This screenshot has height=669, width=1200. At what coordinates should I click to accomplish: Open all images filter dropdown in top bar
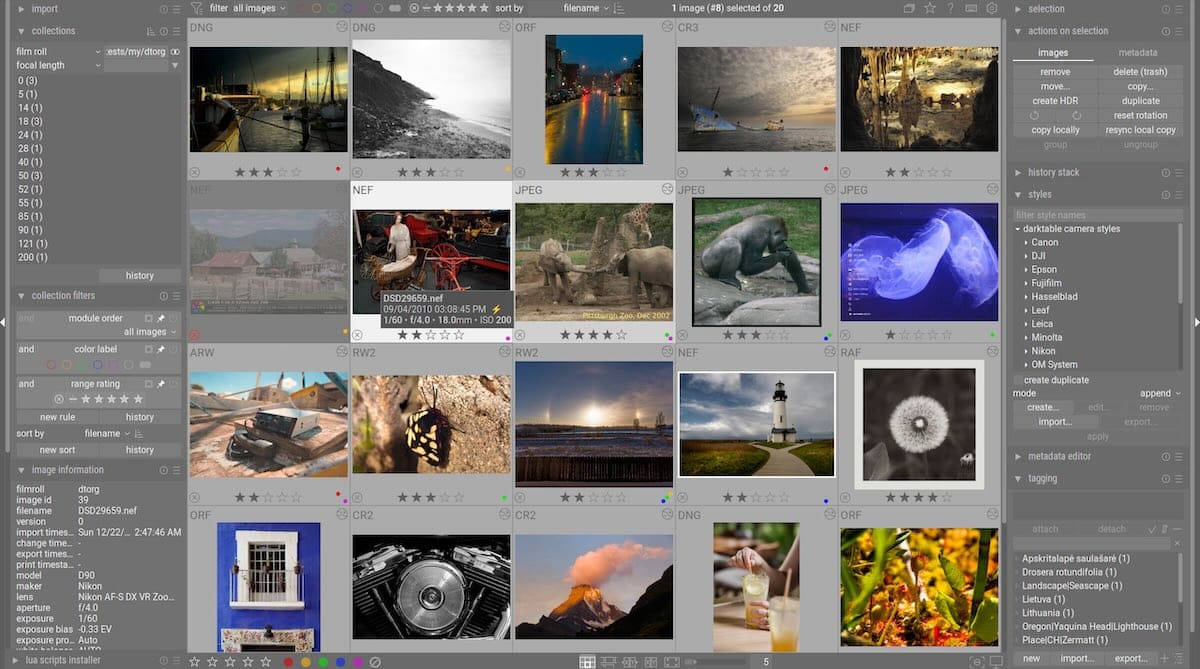tap(259, 8)
